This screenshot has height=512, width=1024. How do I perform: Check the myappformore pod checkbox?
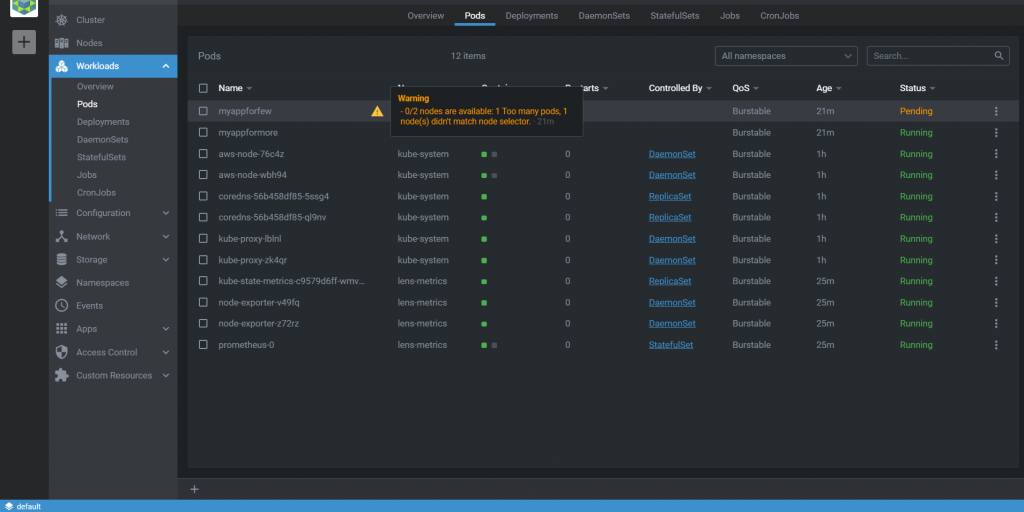click(x=203, y=133)
